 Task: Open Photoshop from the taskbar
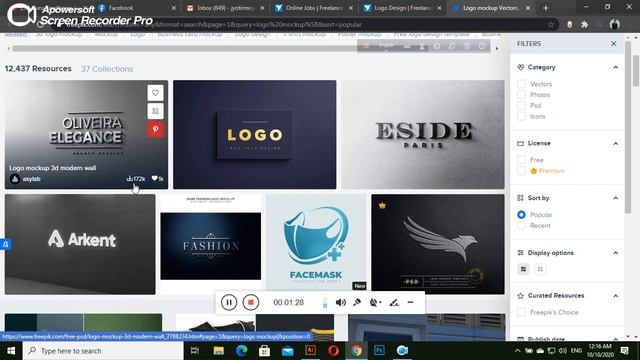pyautogui.click(x=379, y=350)
